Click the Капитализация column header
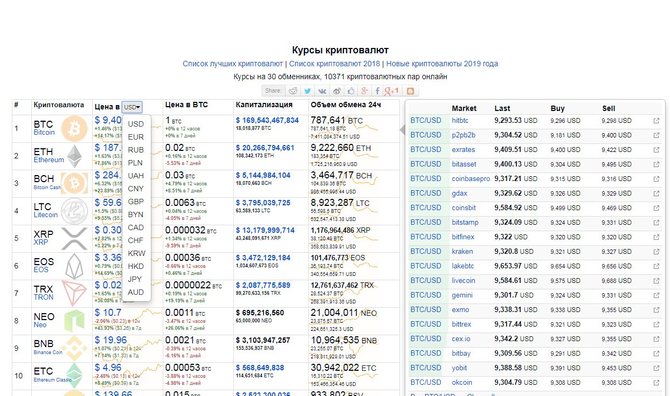The height and width of the screenshot is (396, 670). (264, 105)
